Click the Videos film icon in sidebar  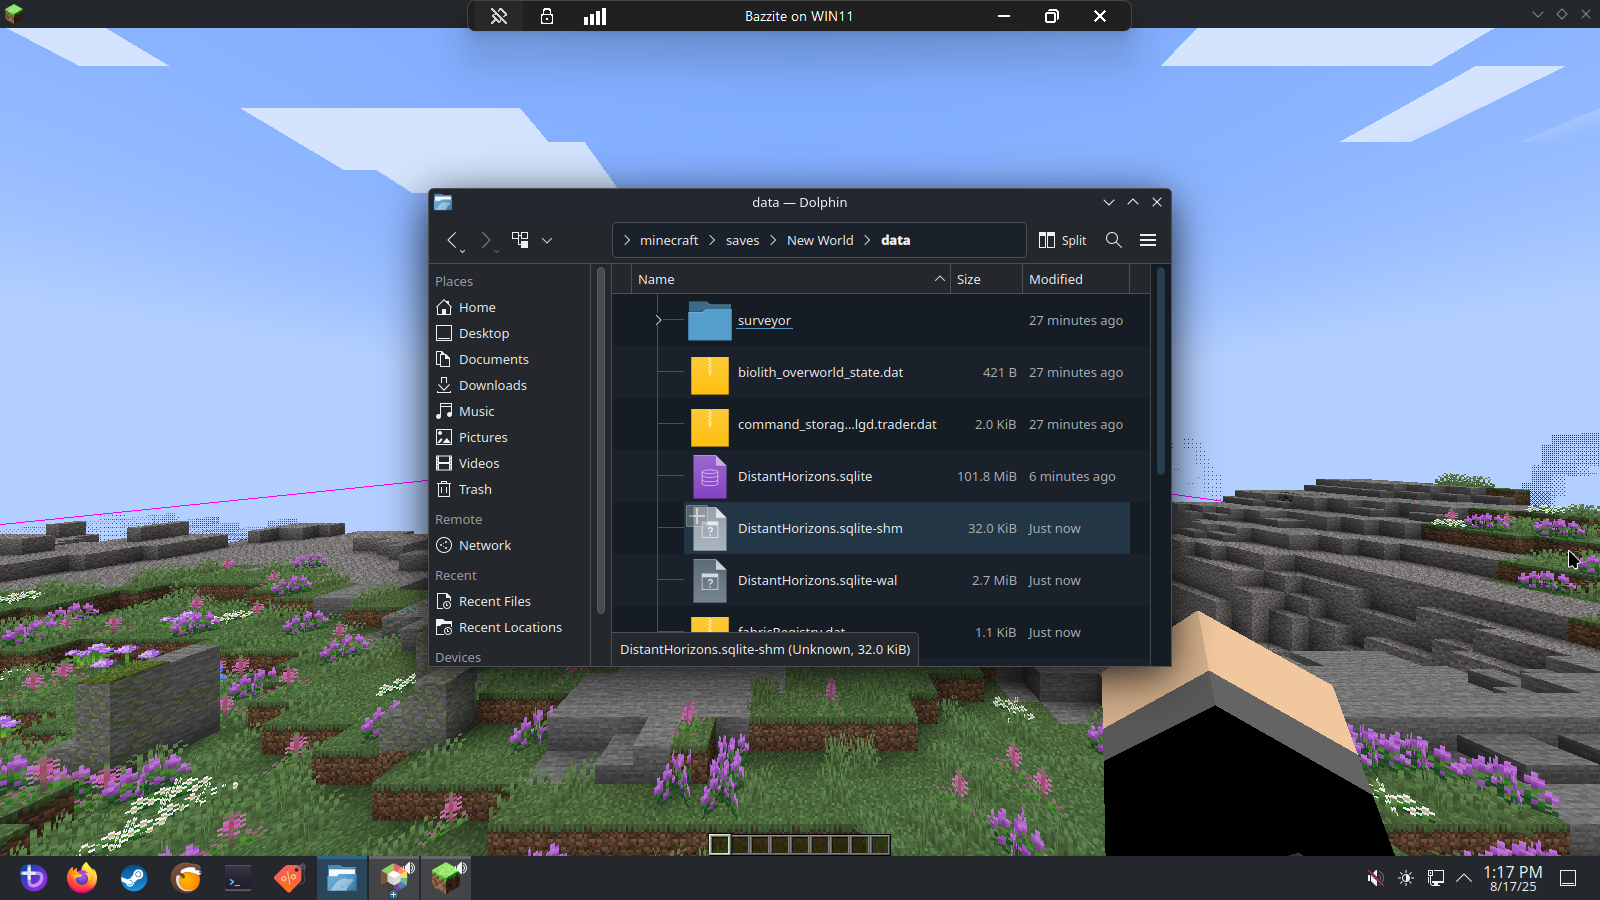pos(444,463)
